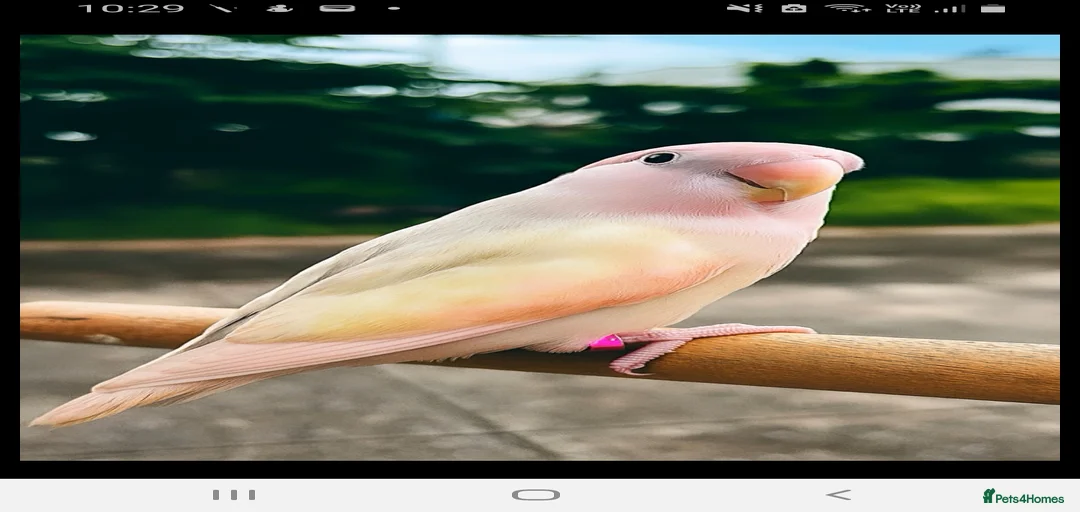This screenshot has width=1080, height=512.
Task: Tap the message notification icon
Action: [337, 8]
